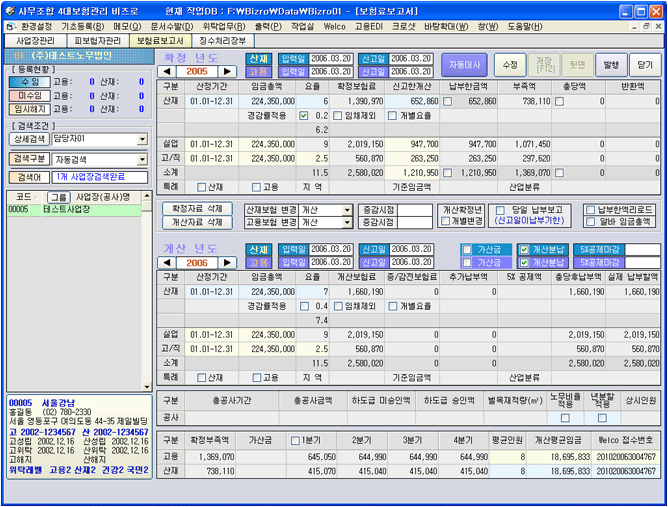Open the 담당자01 dropdown

(142, 140)
